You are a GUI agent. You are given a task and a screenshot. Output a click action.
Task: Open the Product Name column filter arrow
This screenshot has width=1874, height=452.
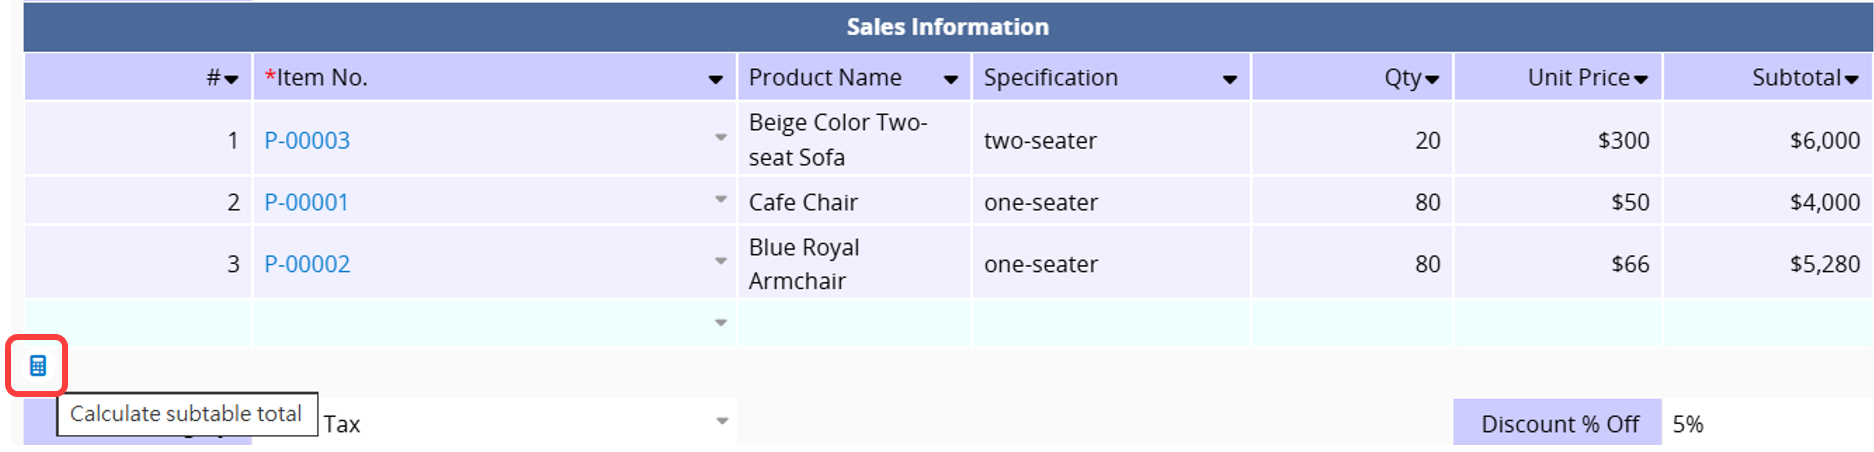(x=951, y=80)
